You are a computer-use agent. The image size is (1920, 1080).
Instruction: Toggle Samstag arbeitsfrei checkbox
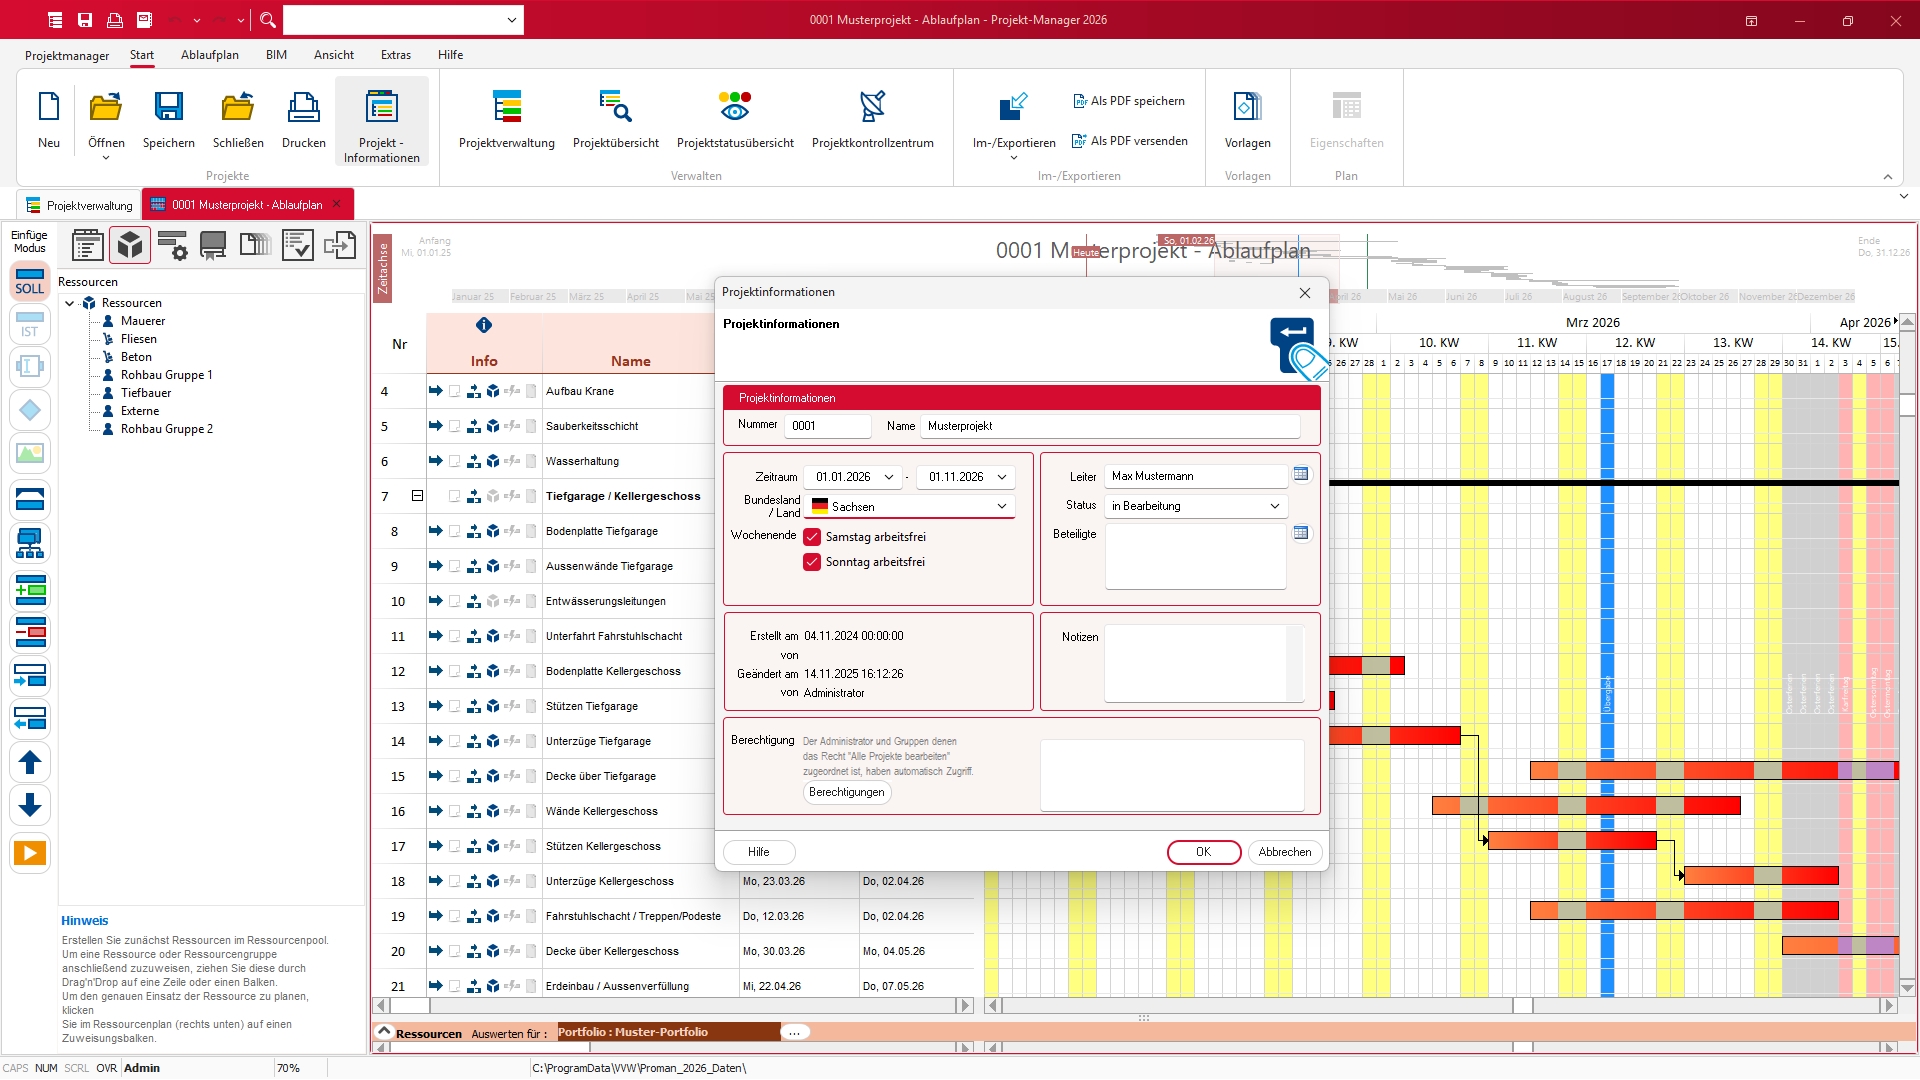[812, 537]
